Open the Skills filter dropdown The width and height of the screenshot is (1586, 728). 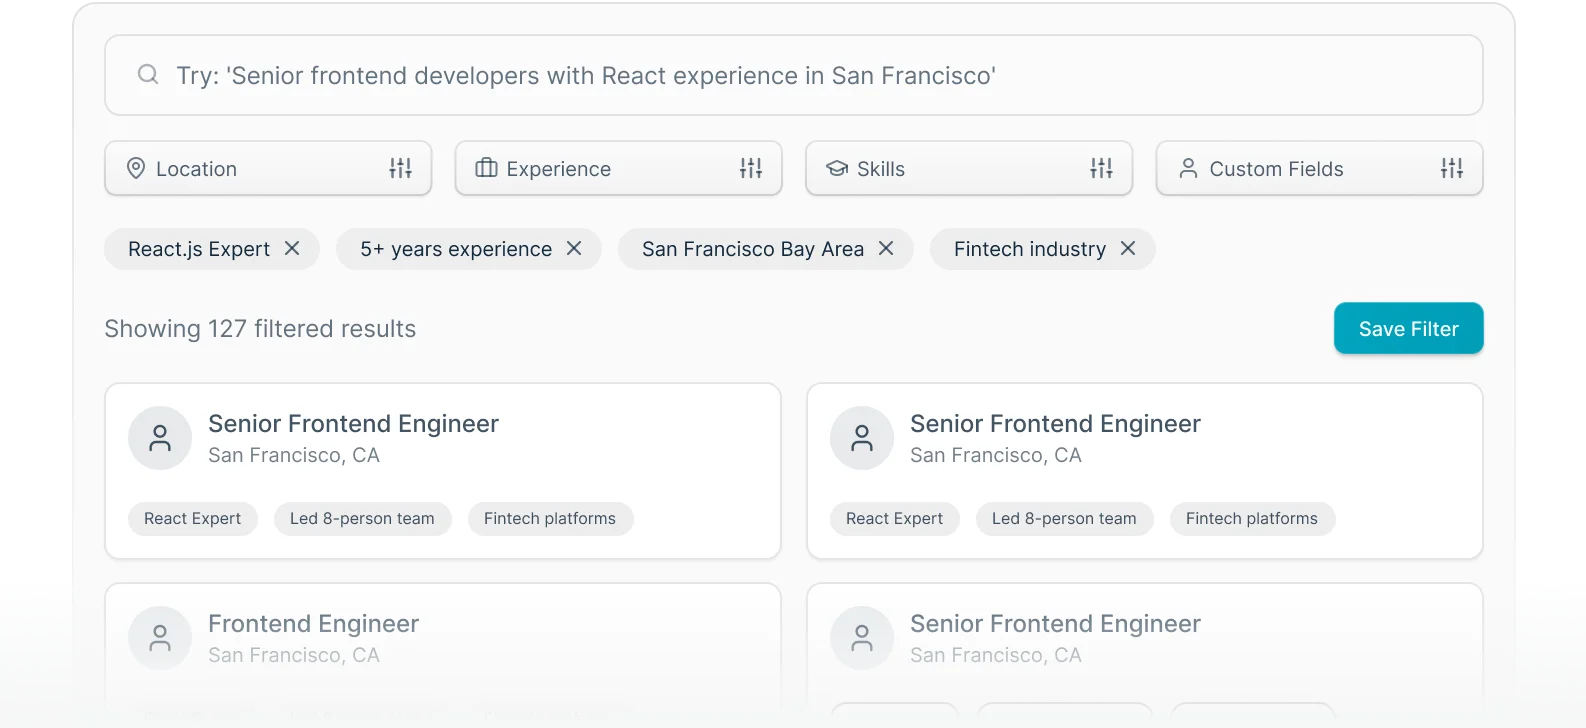pos(969,168)
